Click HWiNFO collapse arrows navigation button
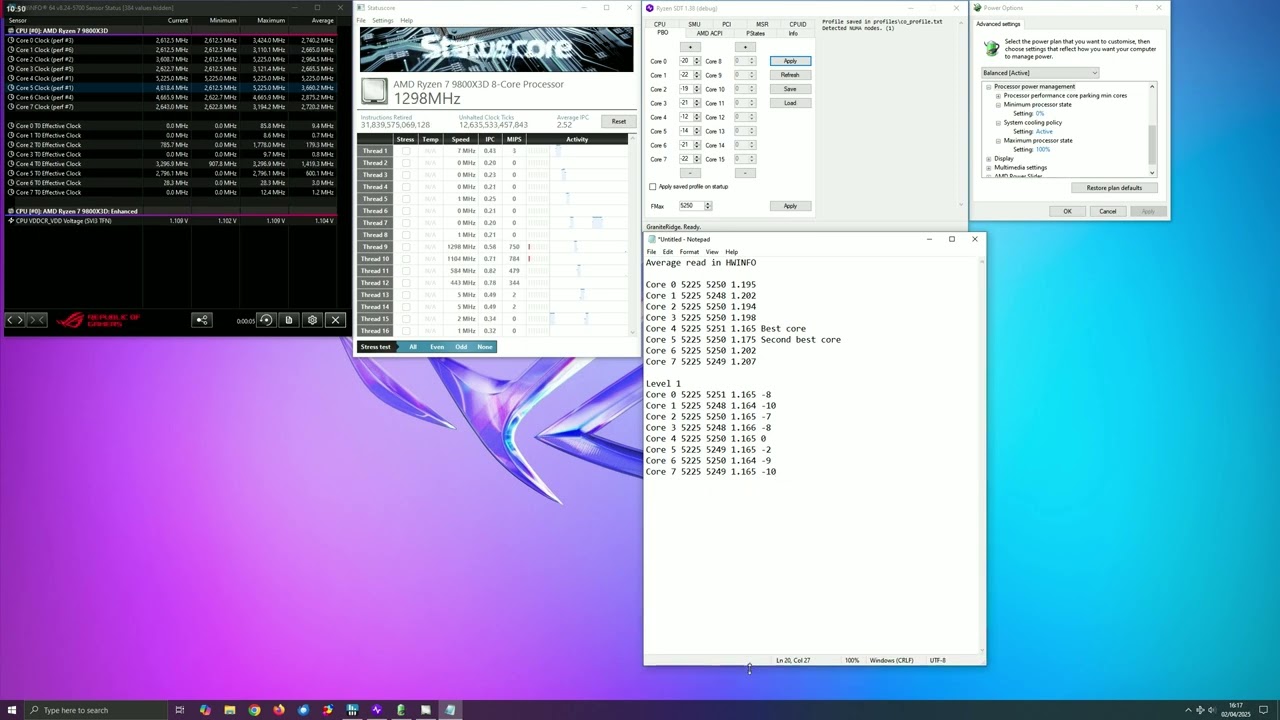This screenshot has height=720, width=1280. pos(37,320)
